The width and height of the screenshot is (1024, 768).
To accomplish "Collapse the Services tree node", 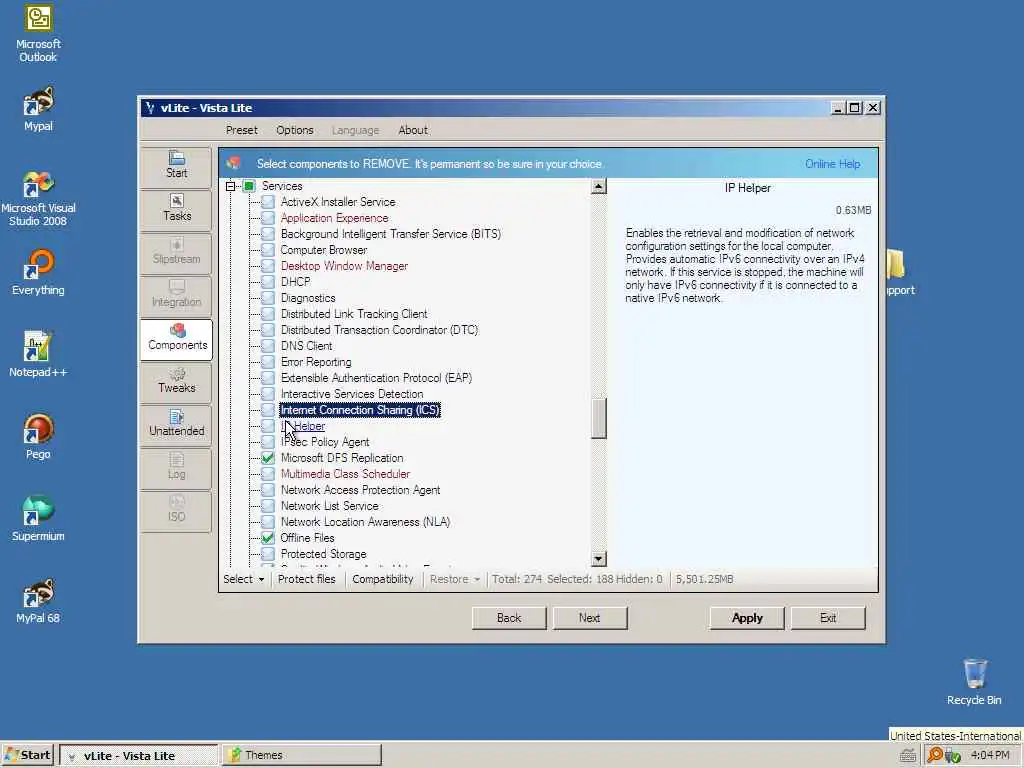I will pyautogui.click(x=231, y=186).
